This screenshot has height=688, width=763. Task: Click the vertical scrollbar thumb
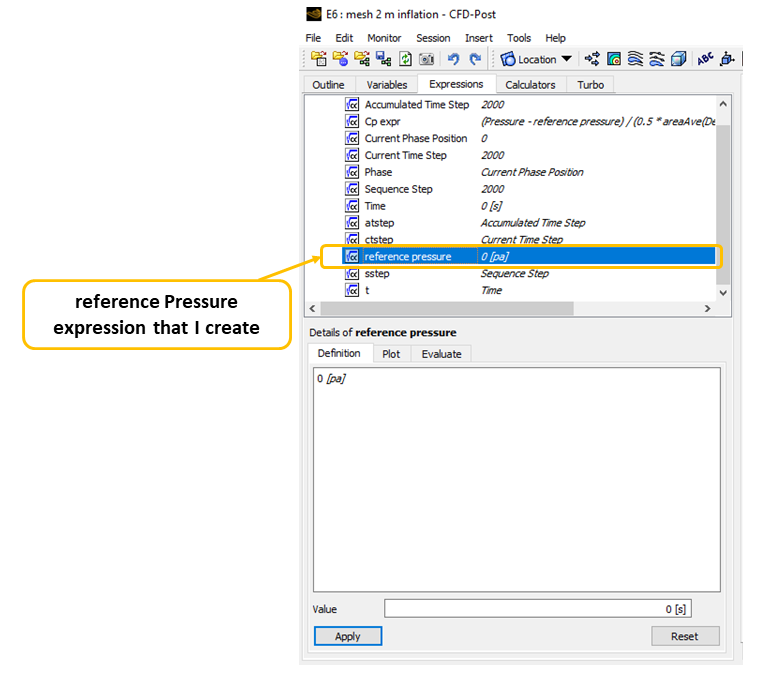click(x=723, y=204)
